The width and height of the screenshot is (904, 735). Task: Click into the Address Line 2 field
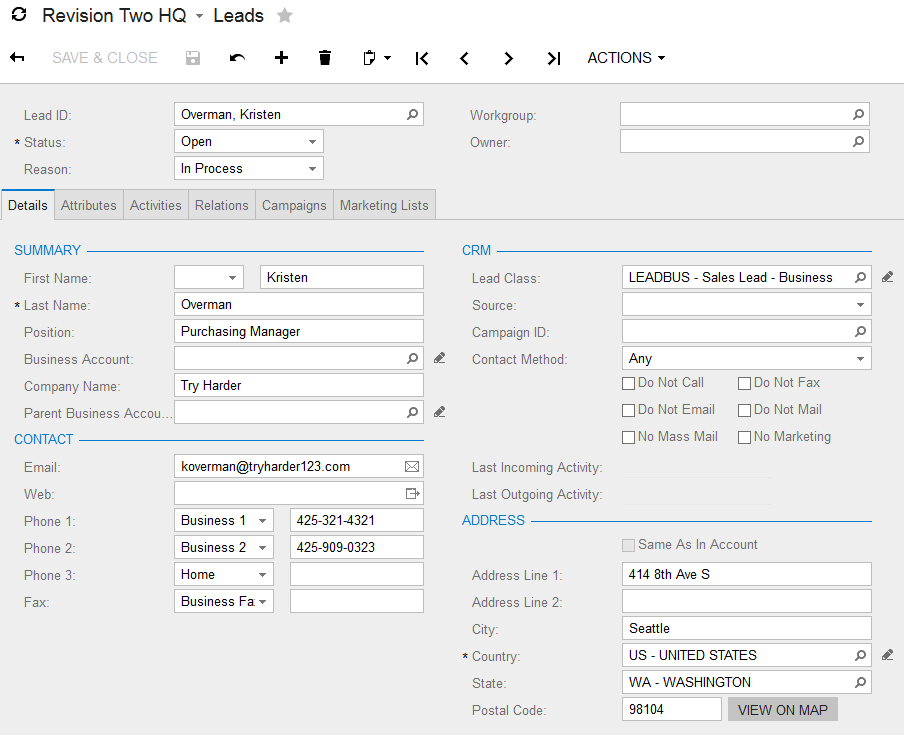click(x=747, y=601)
